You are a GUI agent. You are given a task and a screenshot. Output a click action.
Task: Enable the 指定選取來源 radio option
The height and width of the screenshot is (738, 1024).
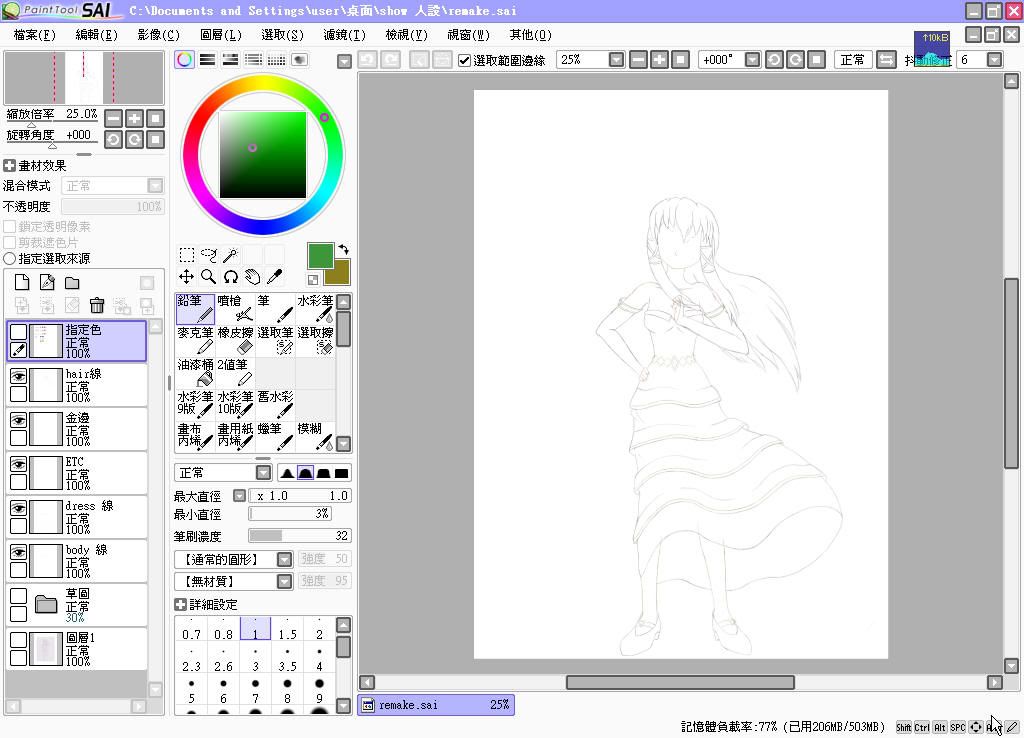[x=10, y=259]
